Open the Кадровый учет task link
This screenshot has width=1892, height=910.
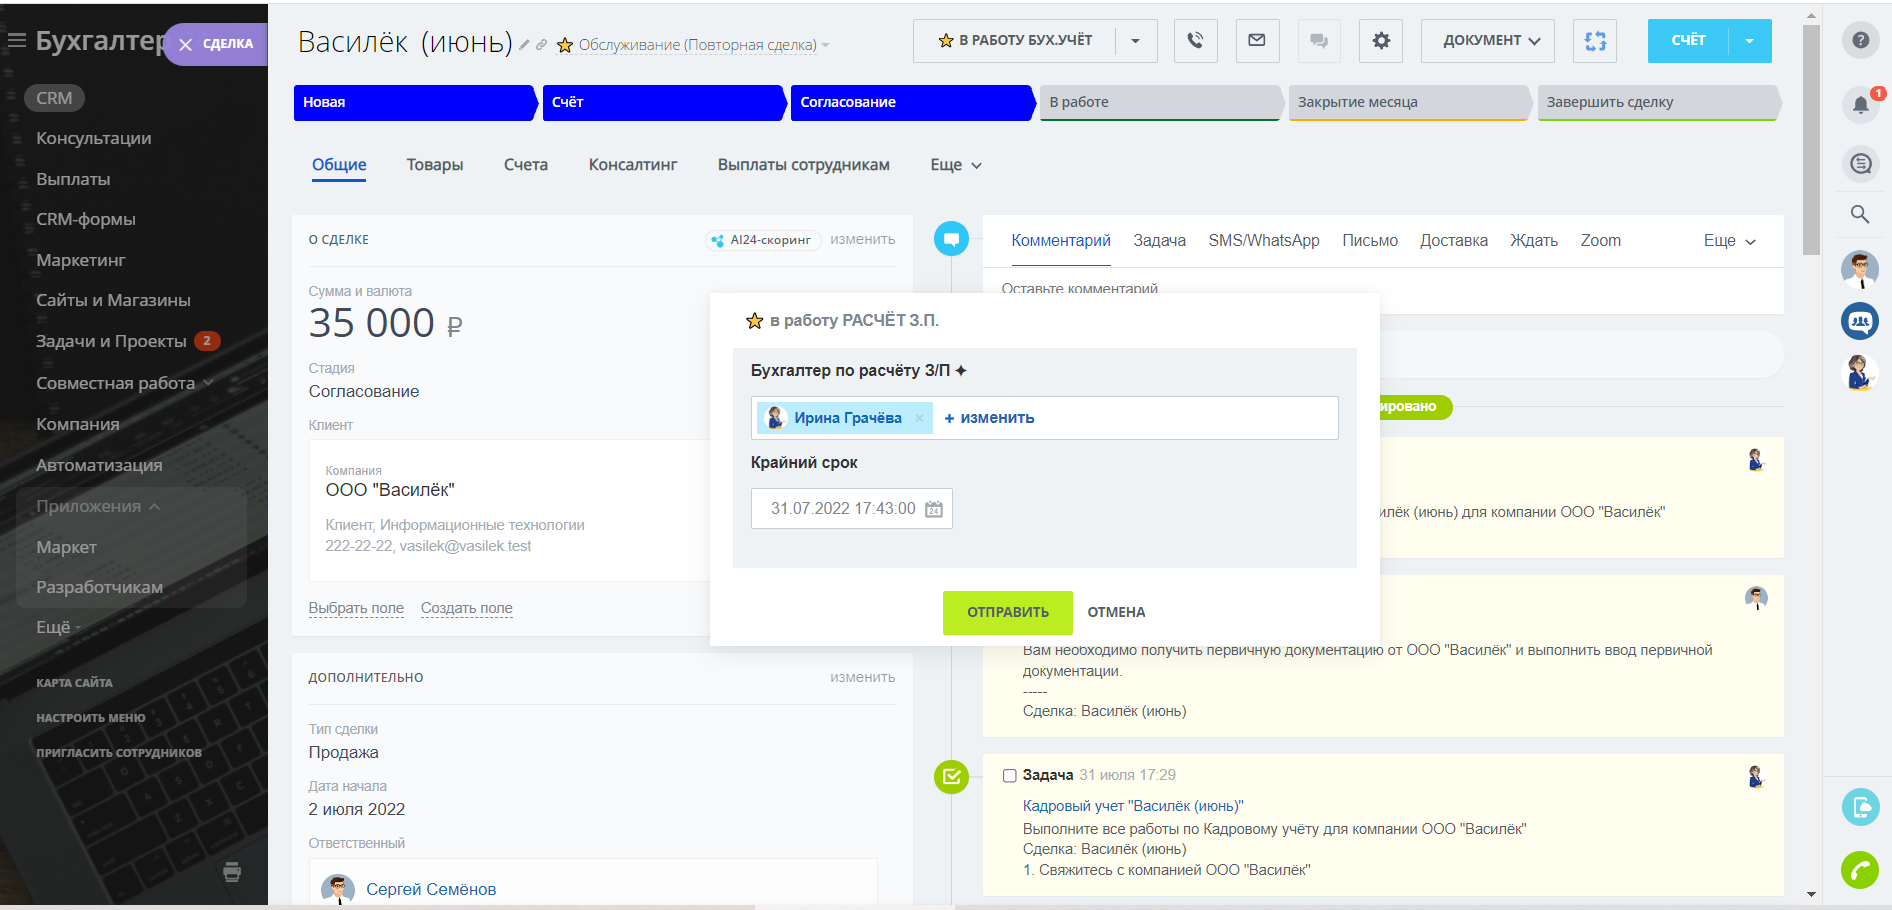[x=1132, y=806]
